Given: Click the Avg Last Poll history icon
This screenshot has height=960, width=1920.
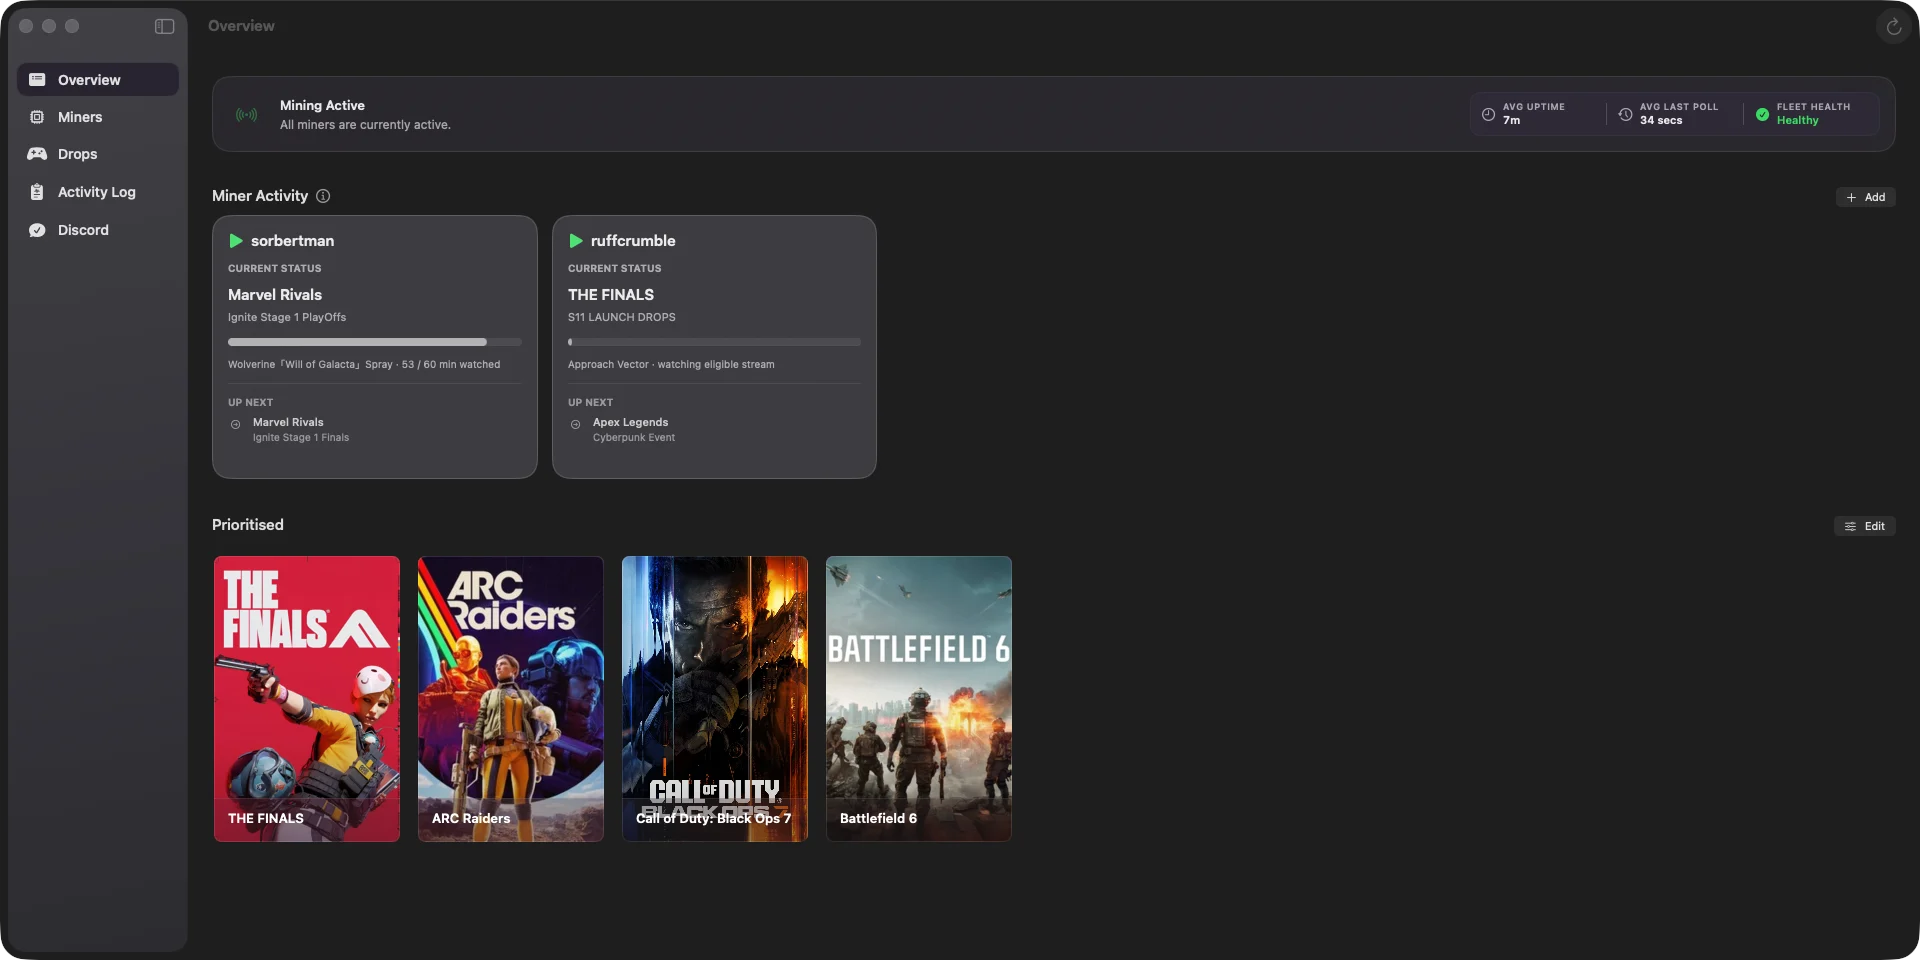Looking at the screenshot, I should click(x=1625, y=114).
